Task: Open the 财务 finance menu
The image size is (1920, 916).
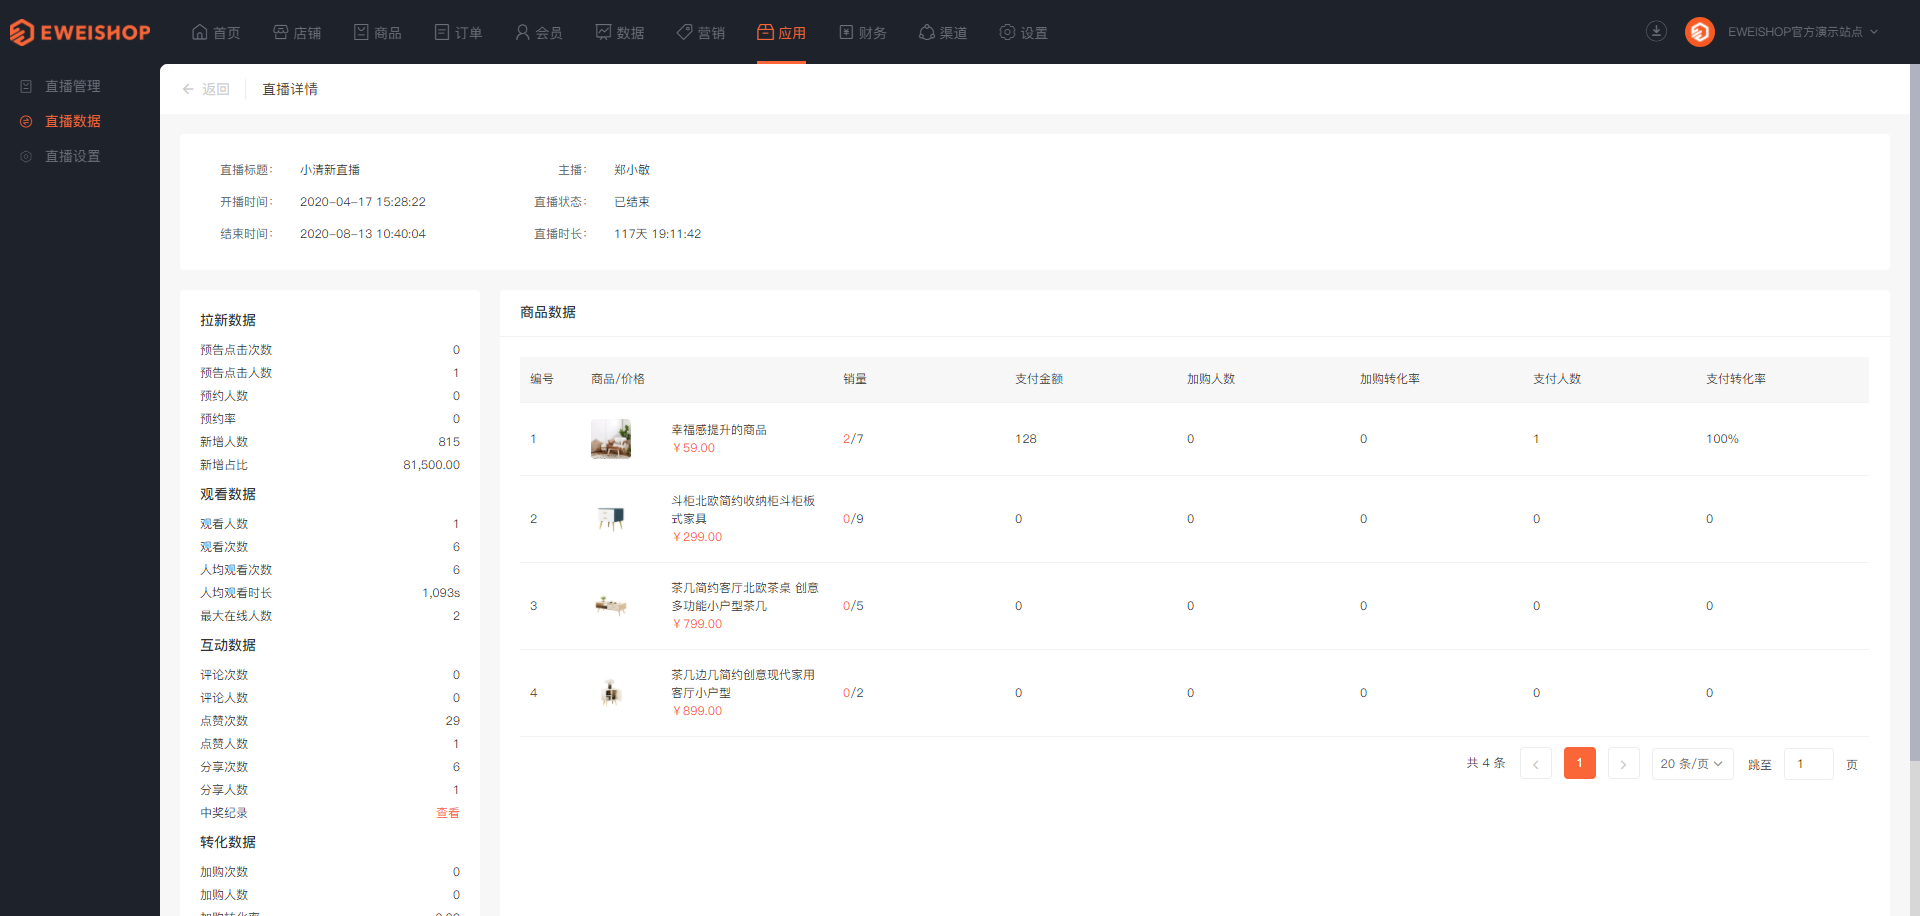Action: 863,32
